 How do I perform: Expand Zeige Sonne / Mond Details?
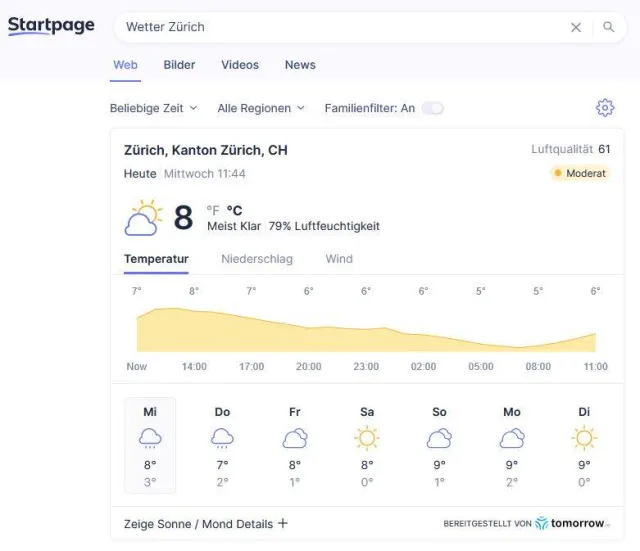[206, 523]
